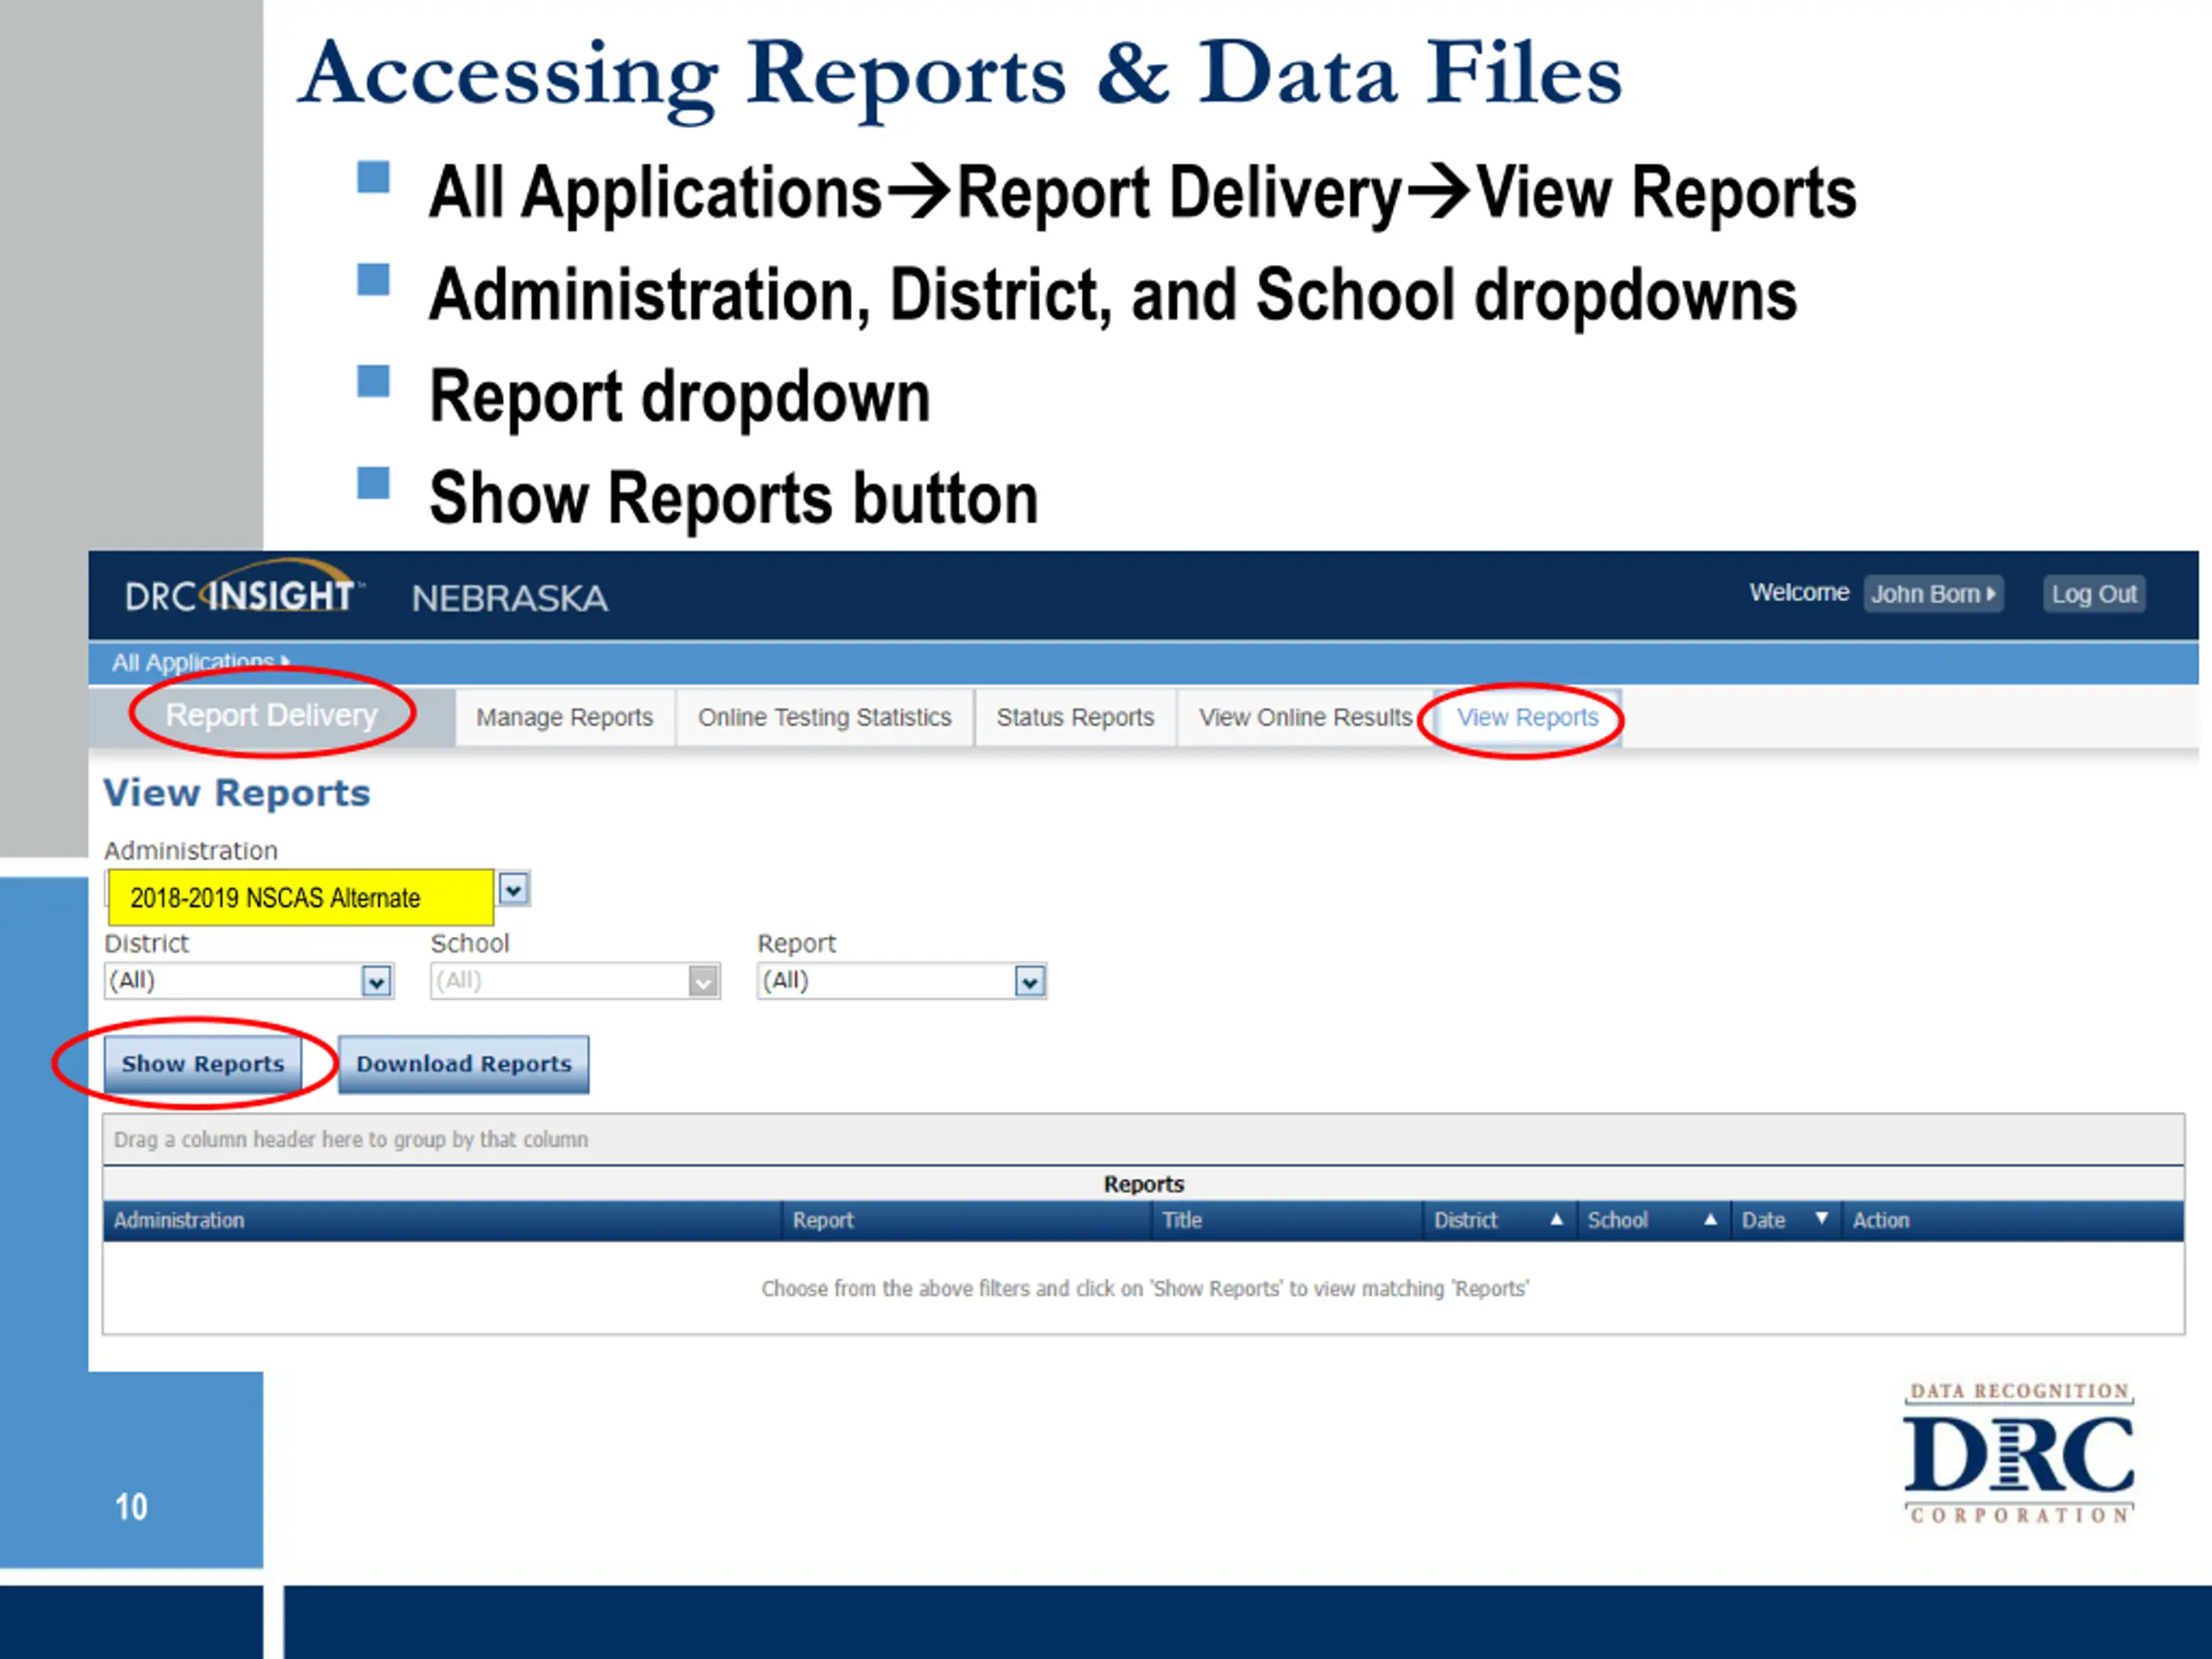Click the School column sort arrow
2212x1659 pixels.
tap(1710, 1219)
